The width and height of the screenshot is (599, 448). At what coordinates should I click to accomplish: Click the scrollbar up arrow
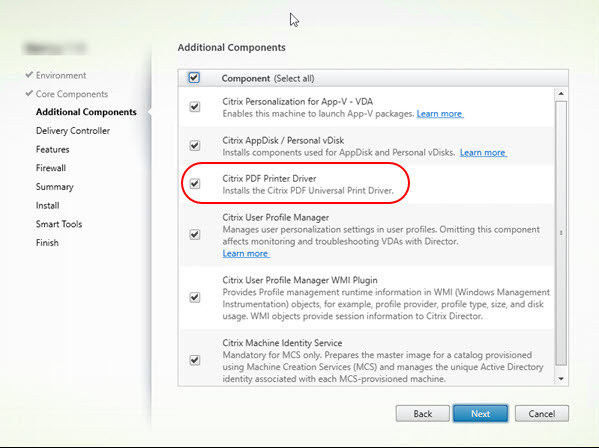(561, 94)
